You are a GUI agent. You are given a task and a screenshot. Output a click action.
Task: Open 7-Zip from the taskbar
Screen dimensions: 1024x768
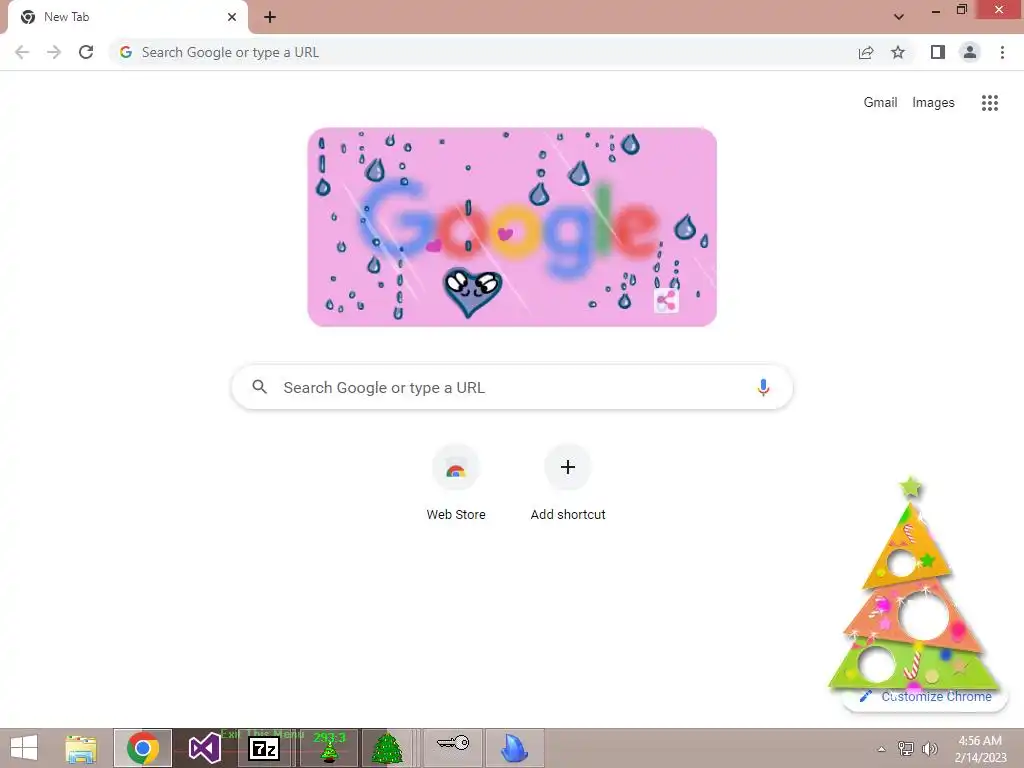tap(264, 748)
